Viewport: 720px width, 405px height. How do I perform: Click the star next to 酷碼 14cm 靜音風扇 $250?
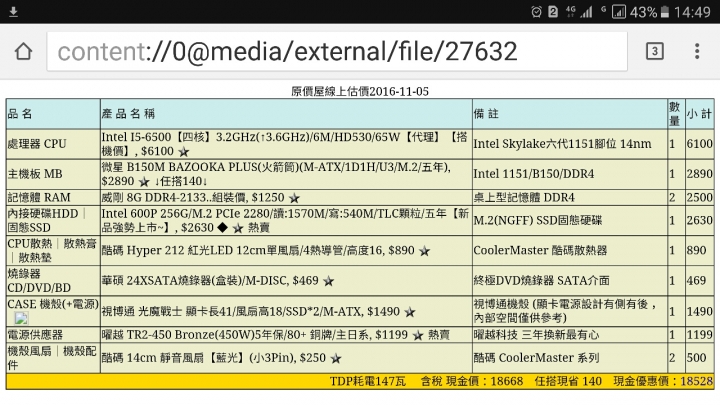(336, 358)
